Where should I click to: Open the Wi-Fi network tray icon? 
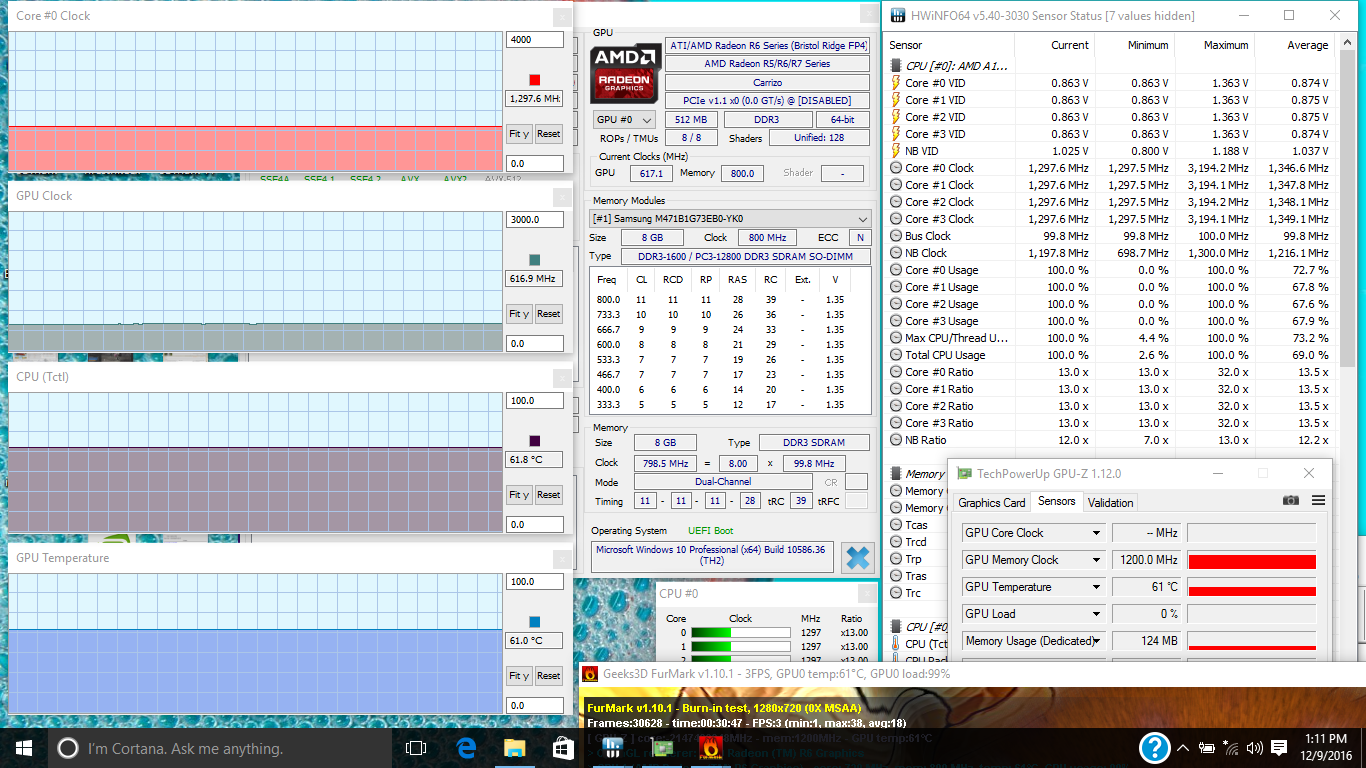pos(1232,748)
